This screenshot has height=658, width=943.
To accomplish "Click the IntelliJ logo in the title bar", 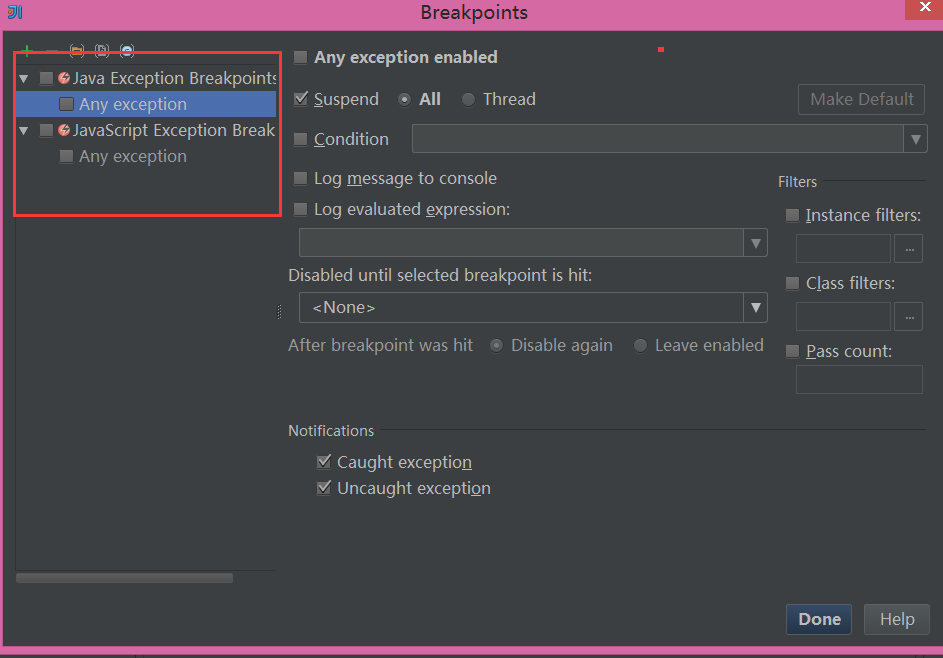I will [12, 12].
